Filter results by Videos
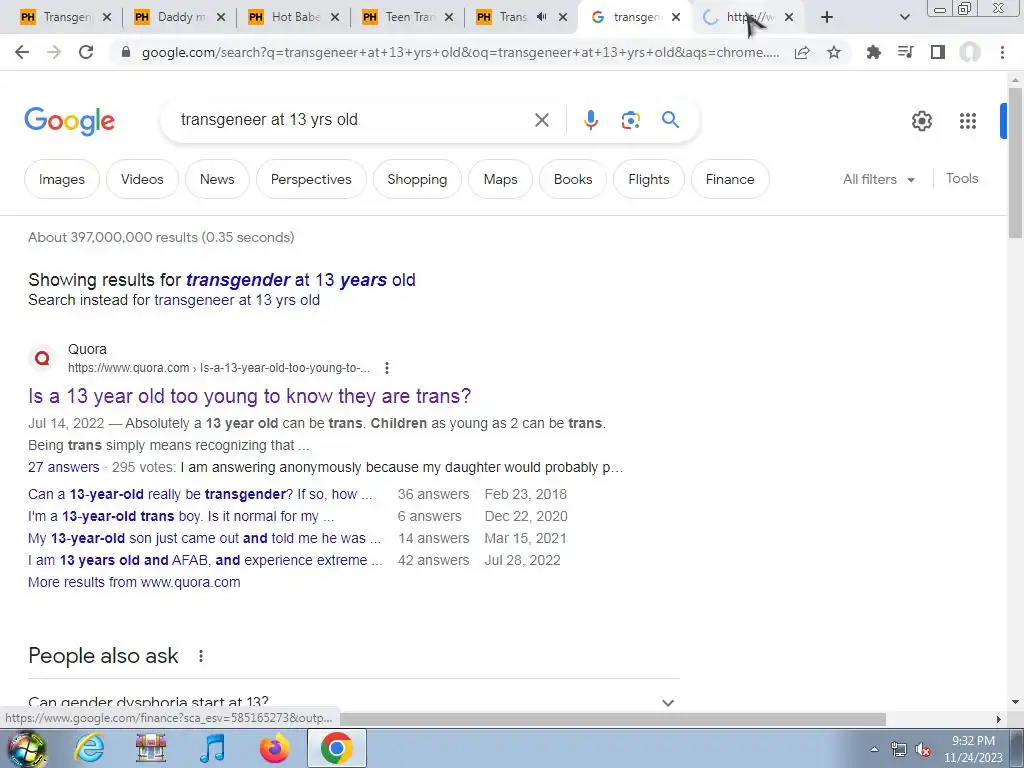This screenshot has width=1024, height=768. pyautogui.click(x=142, y=179)
